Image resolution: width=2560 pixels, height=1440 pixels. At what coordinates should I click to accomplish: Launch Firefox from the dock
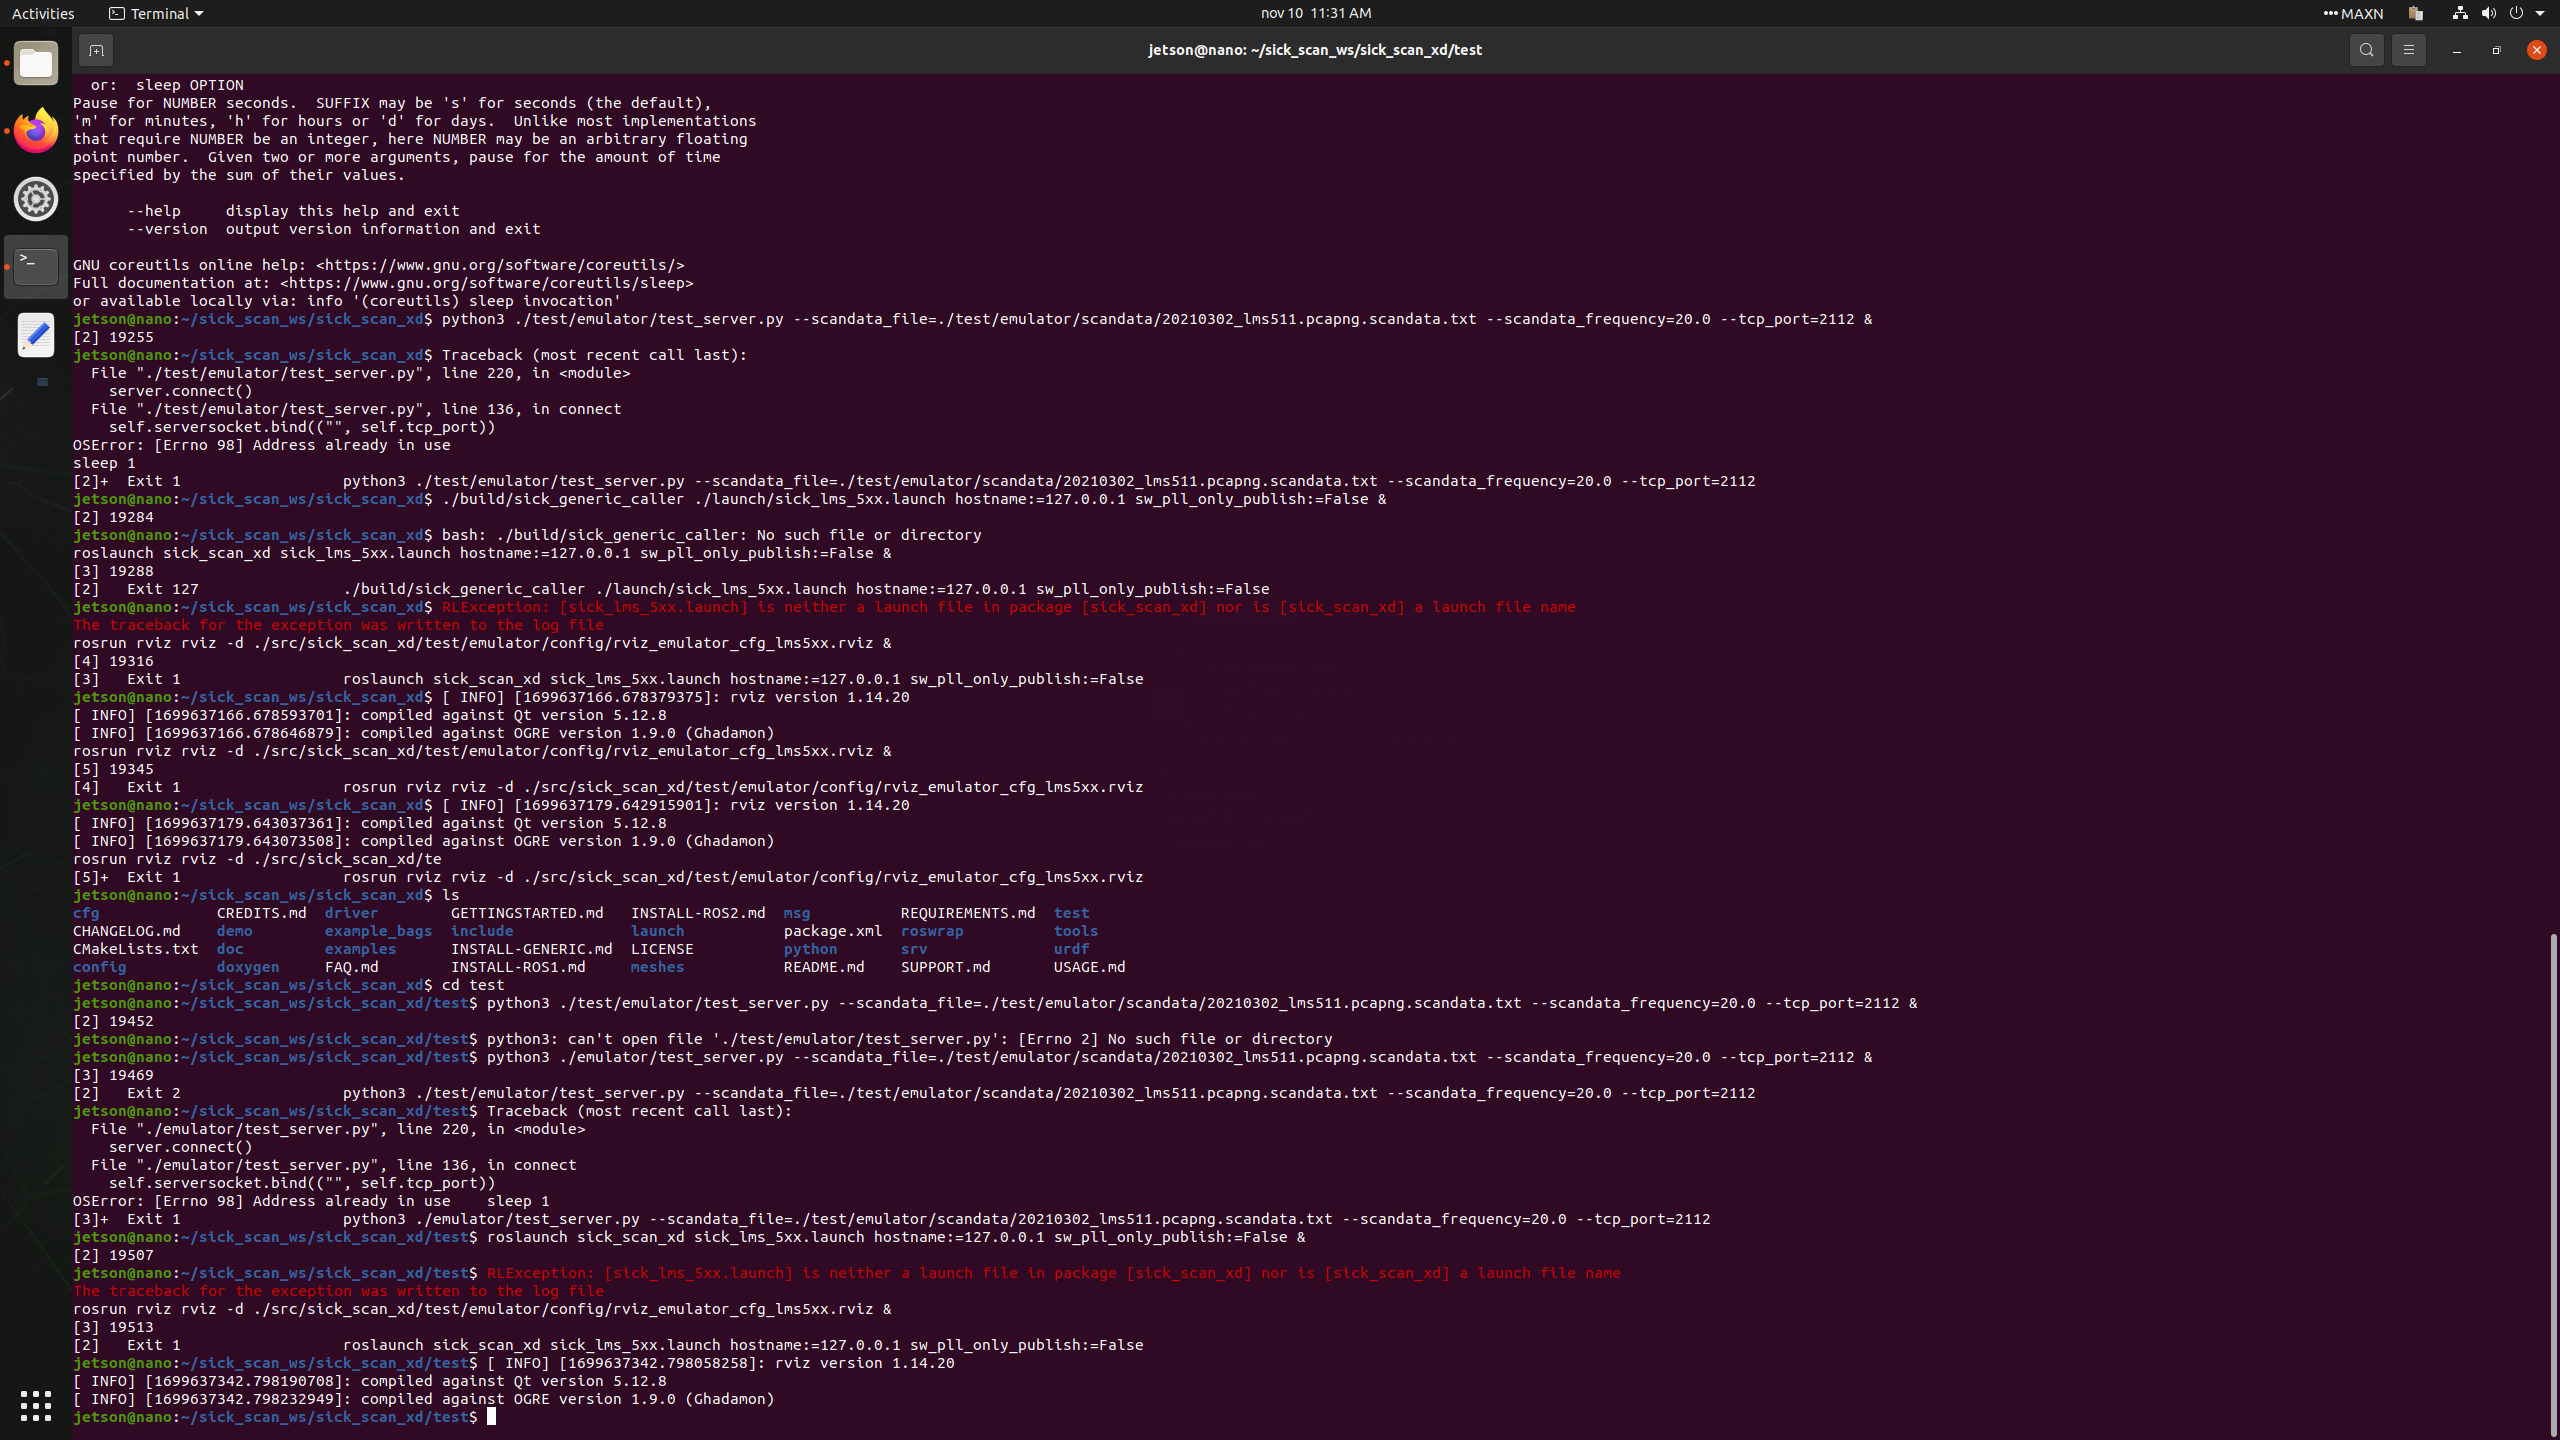coord(35,130)
